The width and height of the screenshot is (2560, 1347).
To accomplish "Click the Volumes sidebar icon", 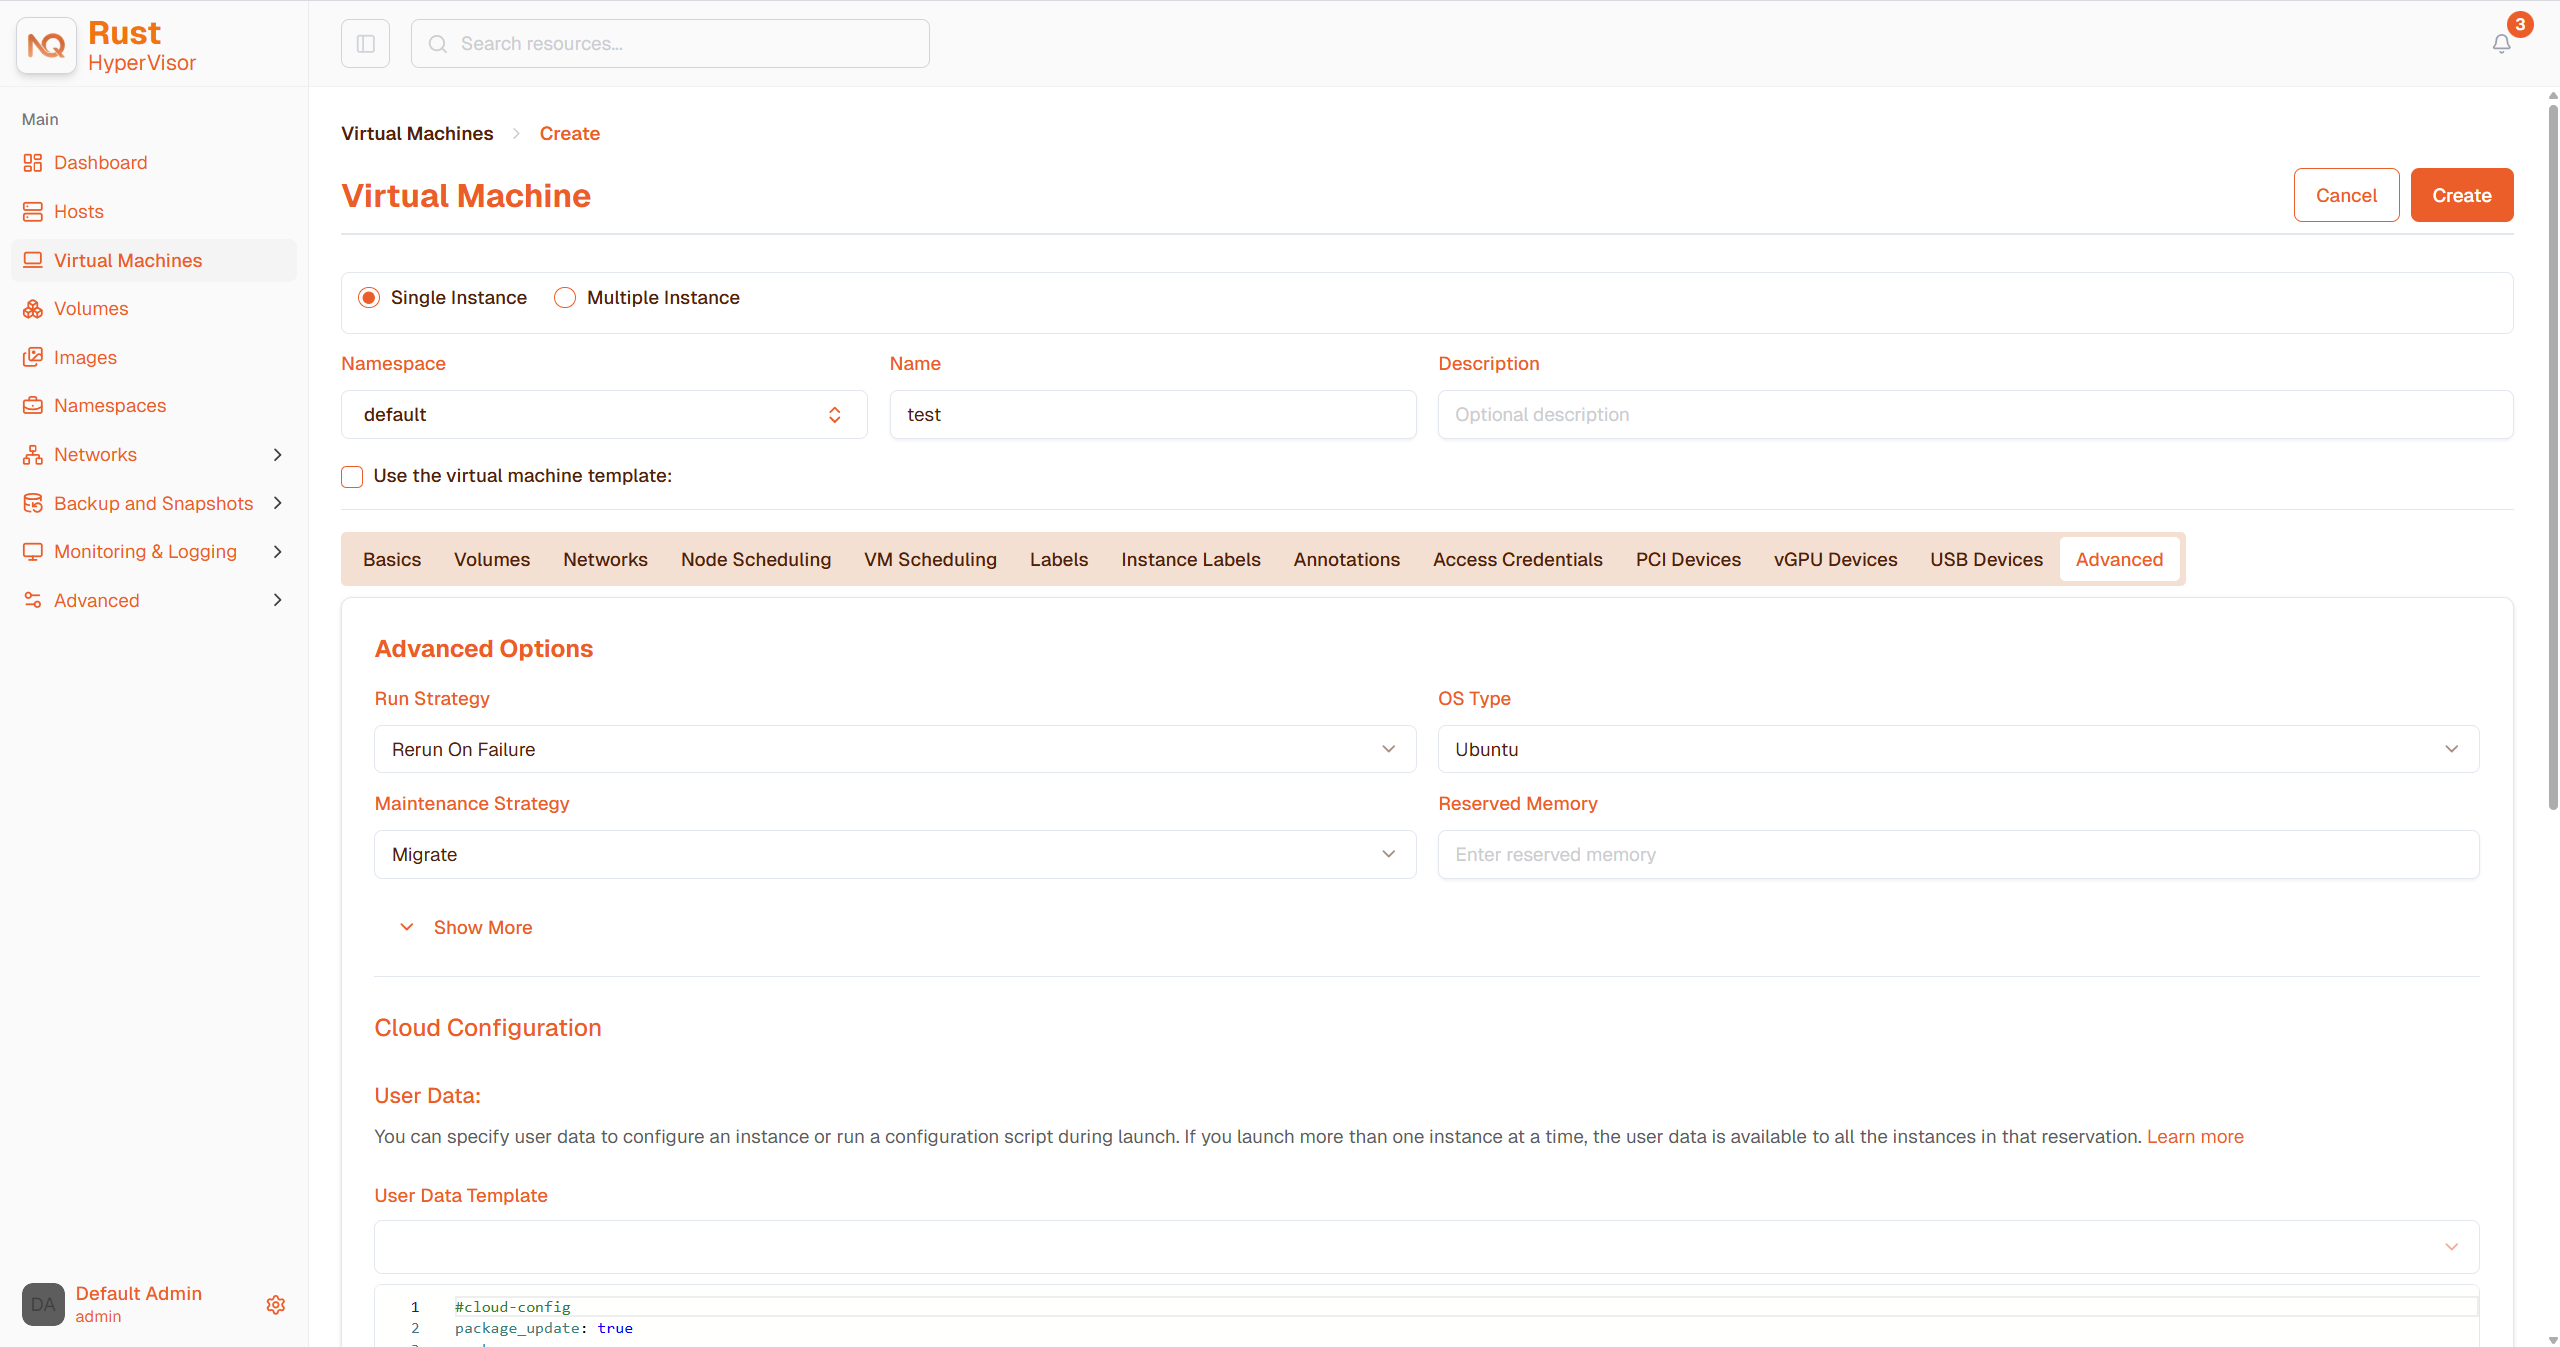I will tap(33, 309).
